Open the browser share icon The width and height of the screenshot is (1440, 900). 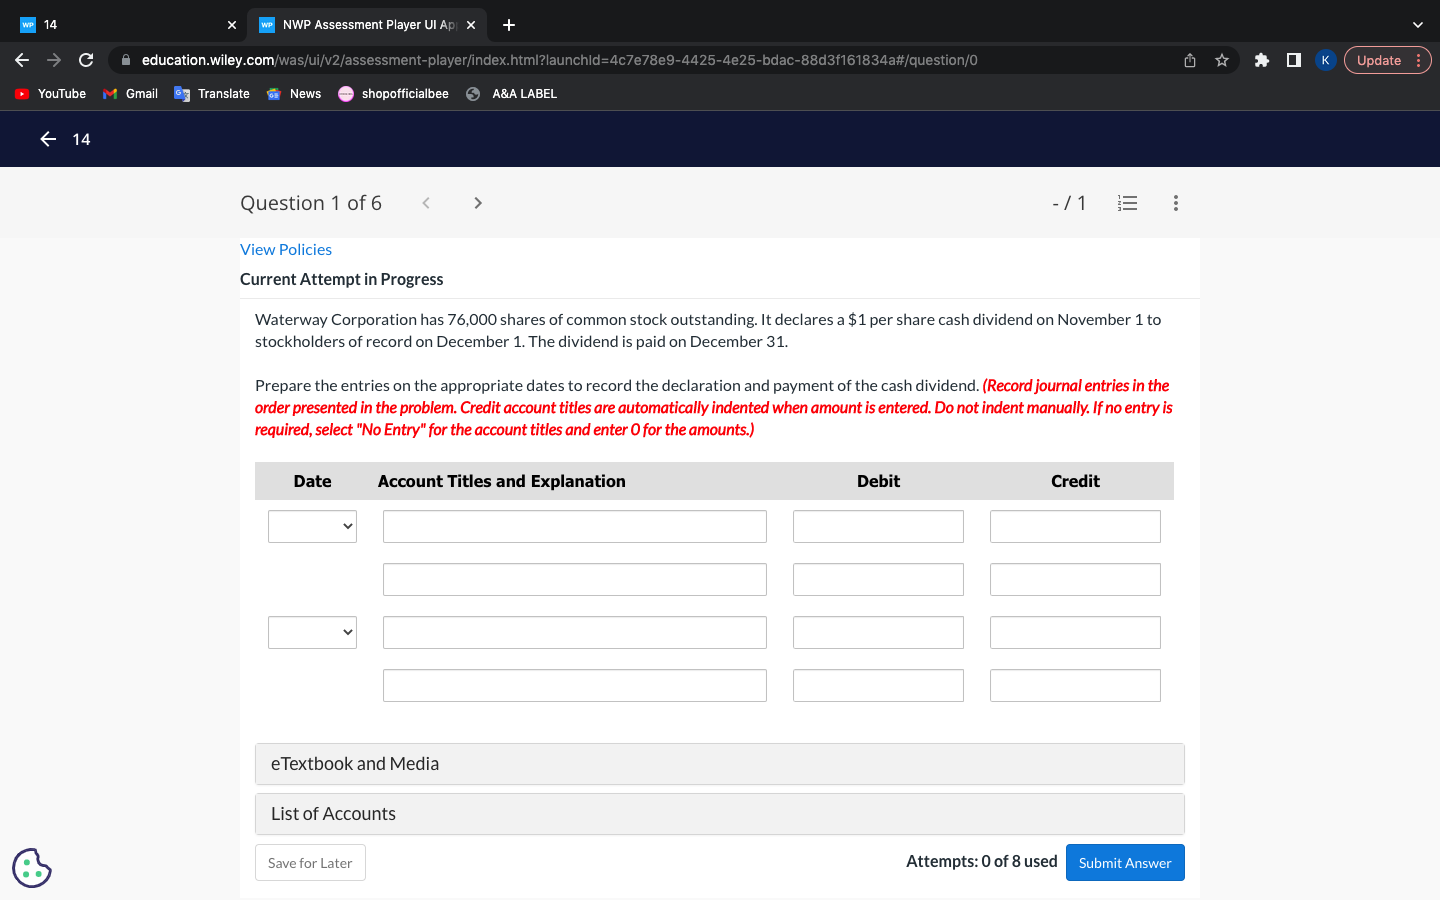pyautogui.click(x=1189, y=60)
